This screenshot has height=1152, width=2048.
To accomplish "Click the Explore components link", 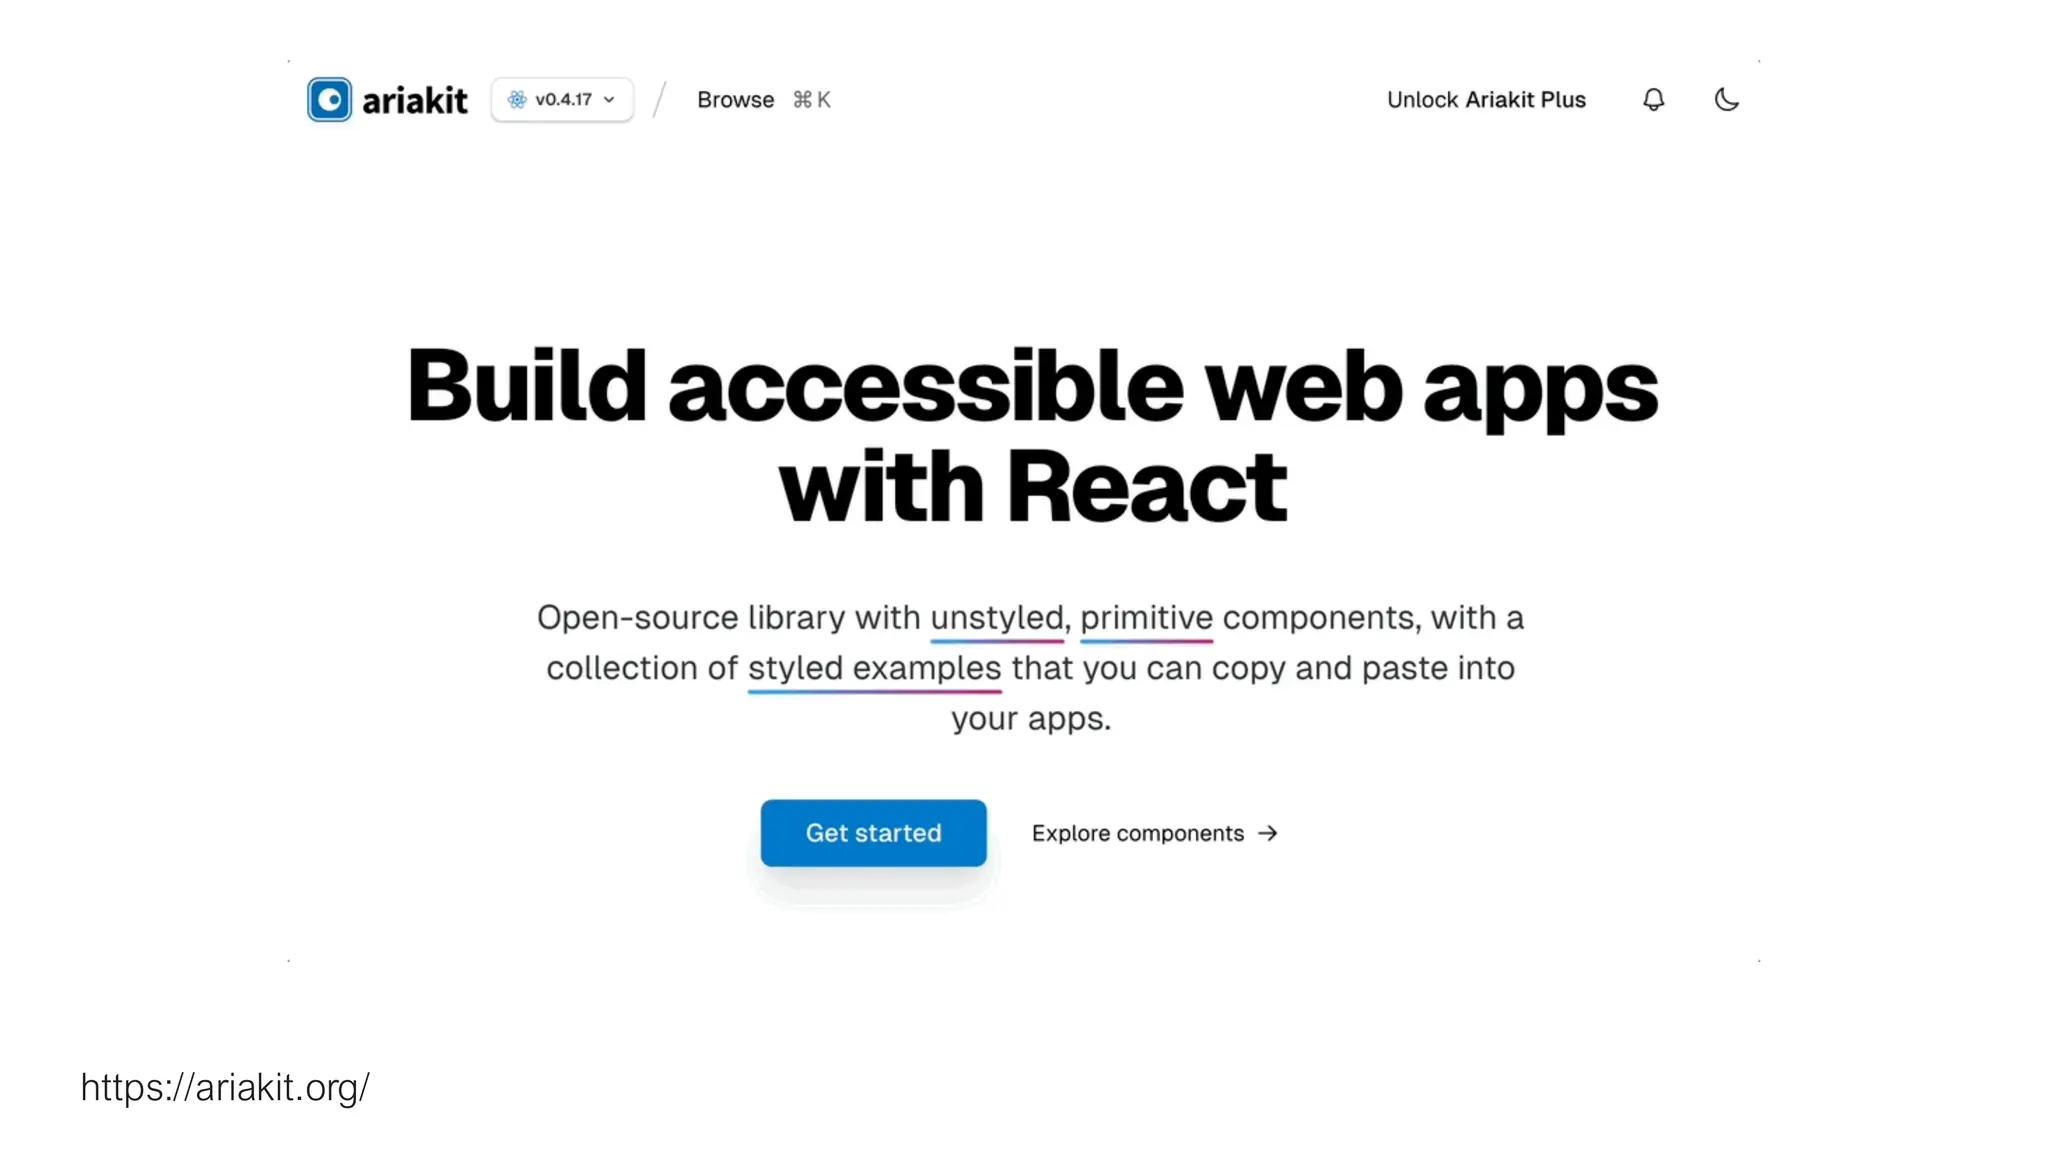I will (x=1137, y=833).
